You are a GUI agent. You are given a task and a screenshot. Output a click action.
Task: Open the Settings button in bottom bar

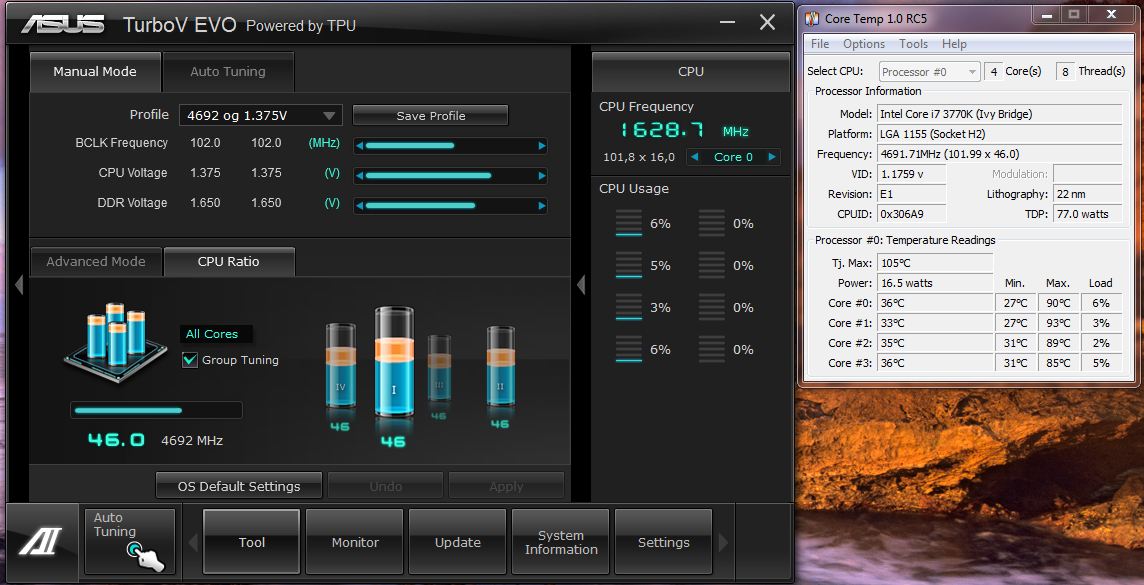point(663,542)
